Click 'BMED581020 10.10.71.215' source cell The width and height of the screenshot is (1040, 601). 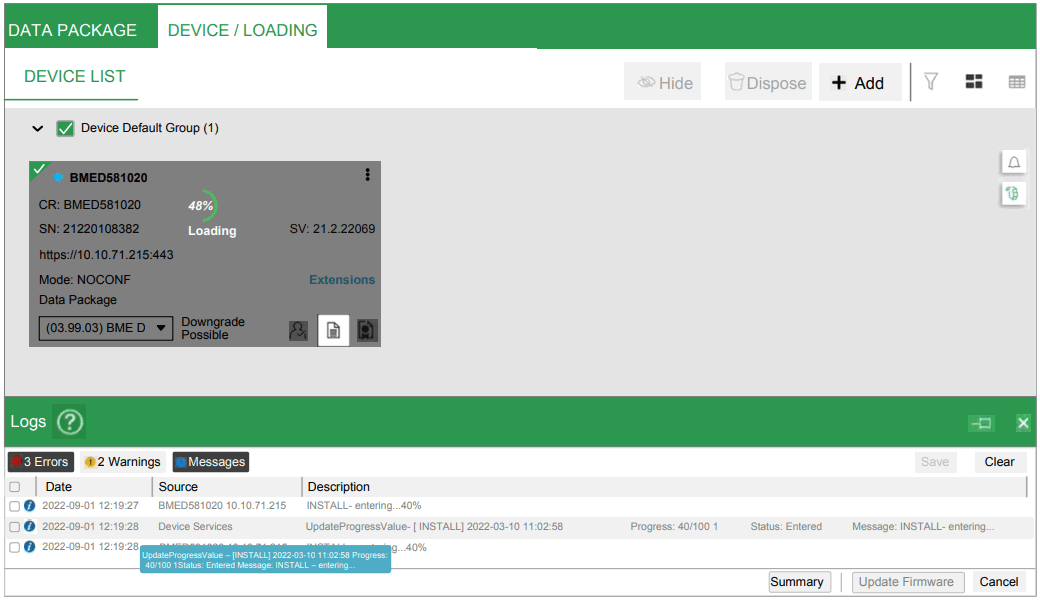point(222,505)
